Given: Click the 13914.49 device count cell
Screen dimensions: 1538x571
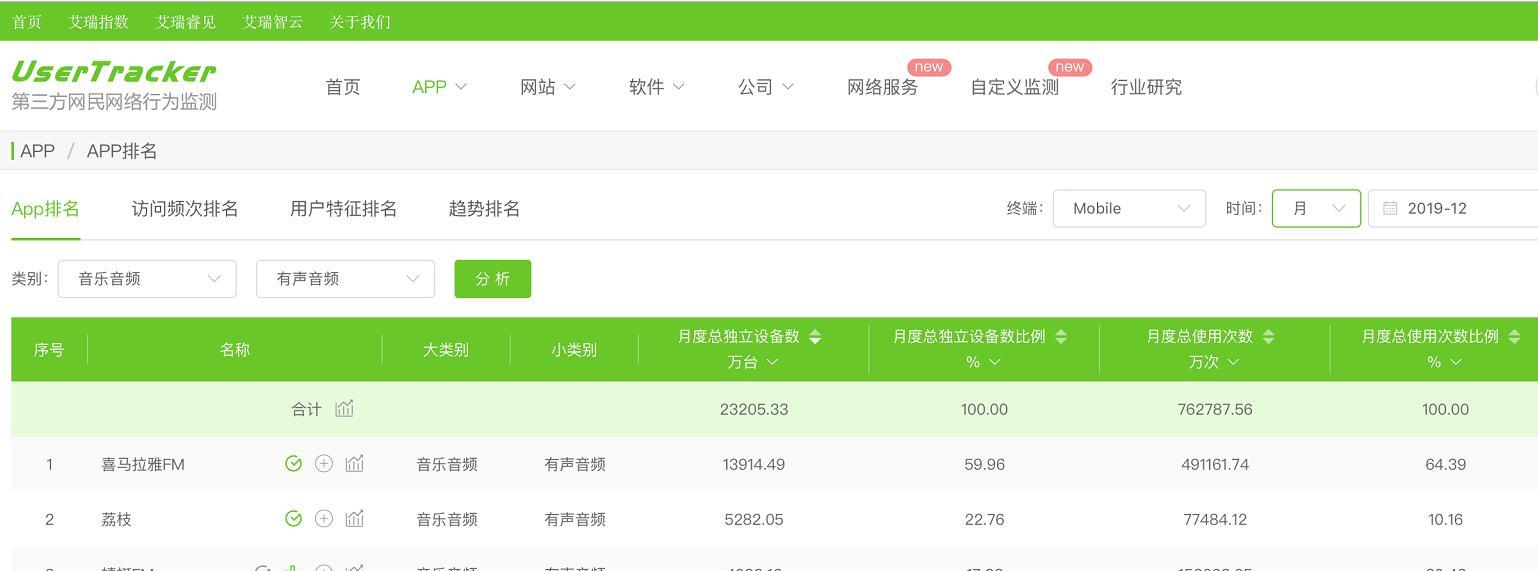Looking at the screenshot, I should 754,464.
